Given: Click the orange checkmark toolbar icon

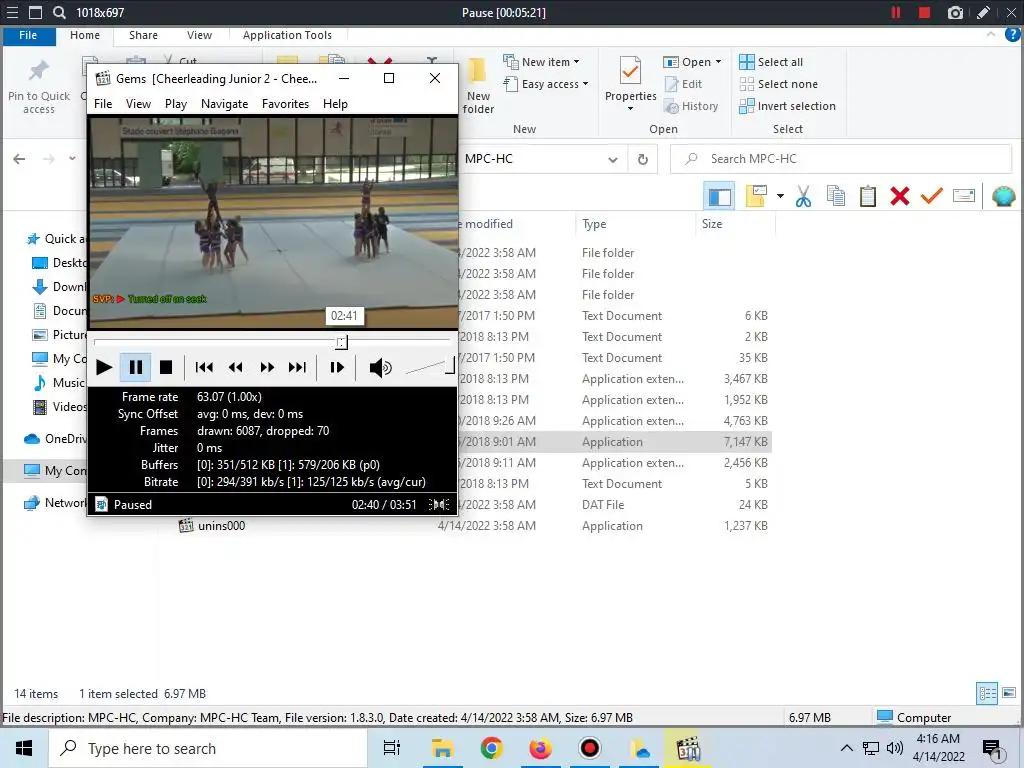Looking at the screenshot, I should pyautogui.click(x=931, y=196).
